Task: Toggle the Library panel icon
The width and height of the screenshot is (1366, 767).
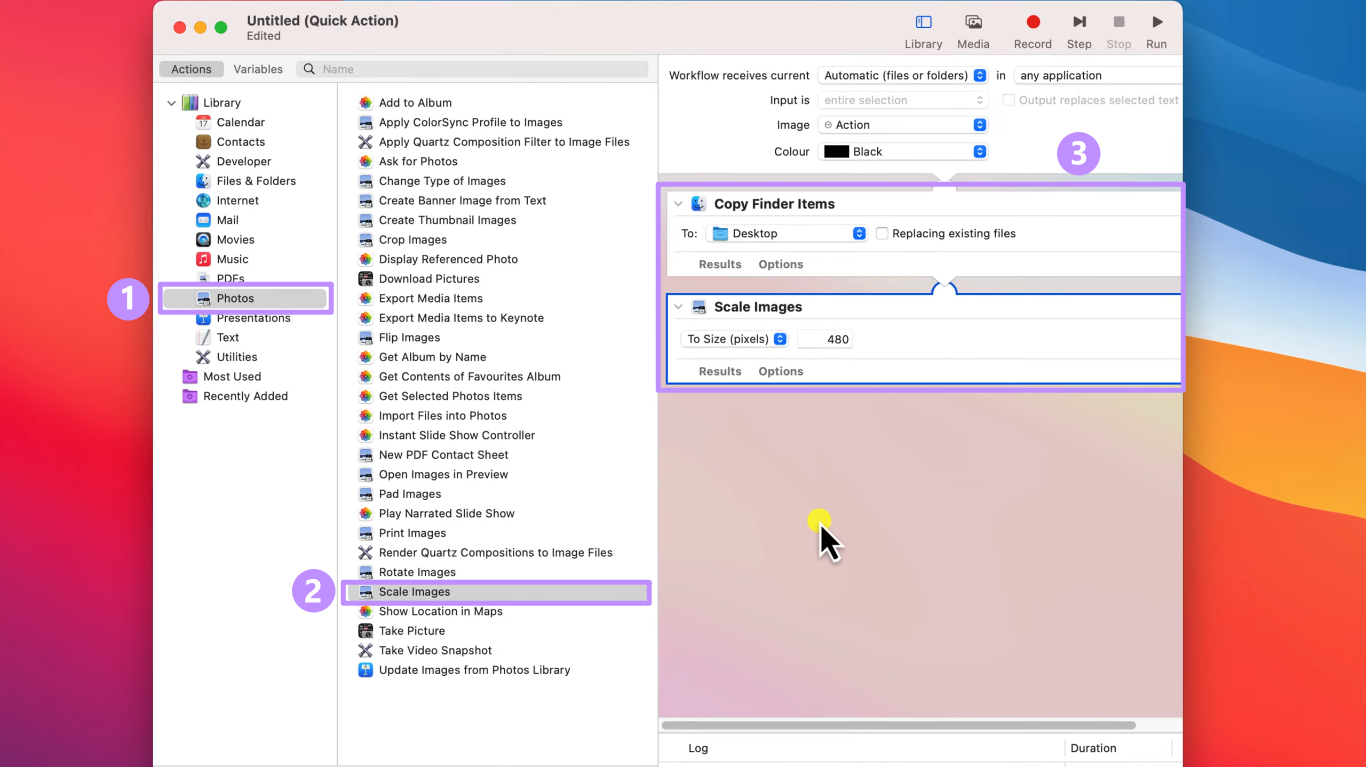Action: click(x=923, y=22)
